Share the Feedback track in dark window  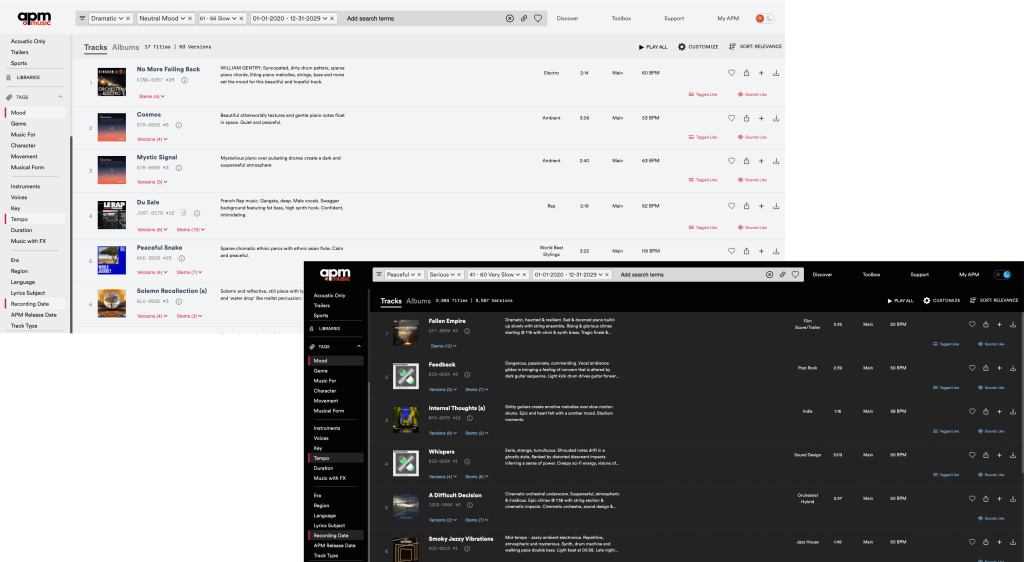[985, 368]
